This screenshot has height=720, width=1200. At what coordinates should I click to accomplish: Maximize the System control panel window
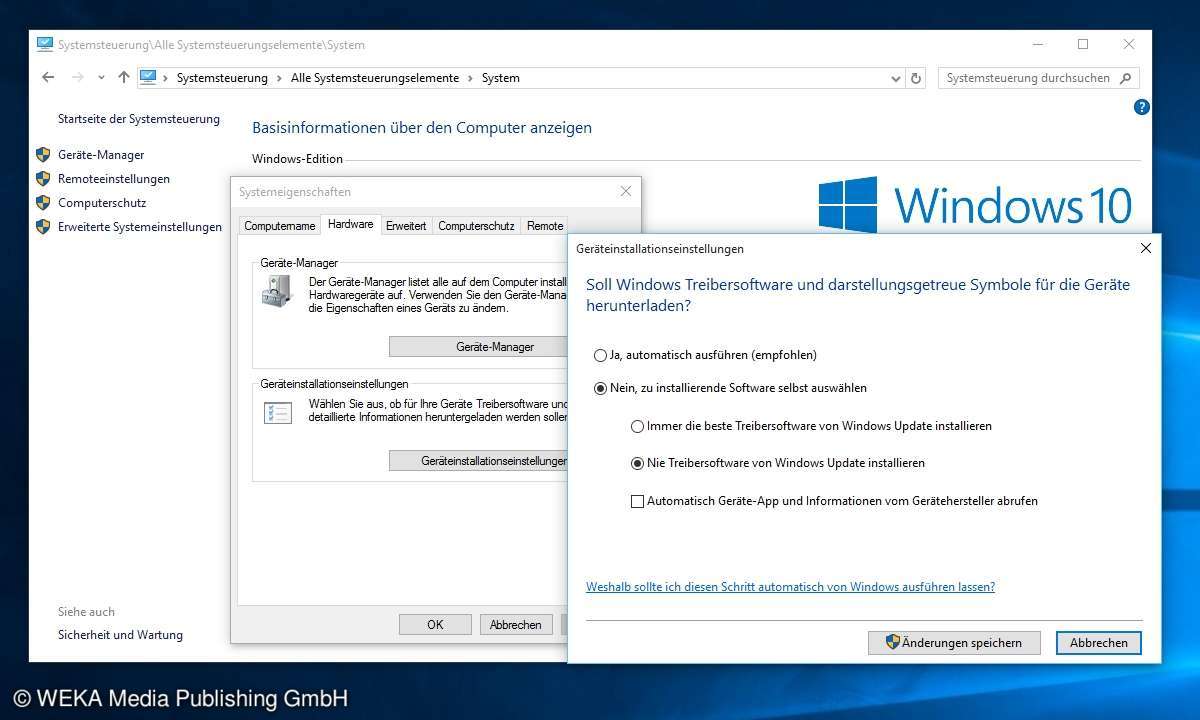click(1083, 44)
